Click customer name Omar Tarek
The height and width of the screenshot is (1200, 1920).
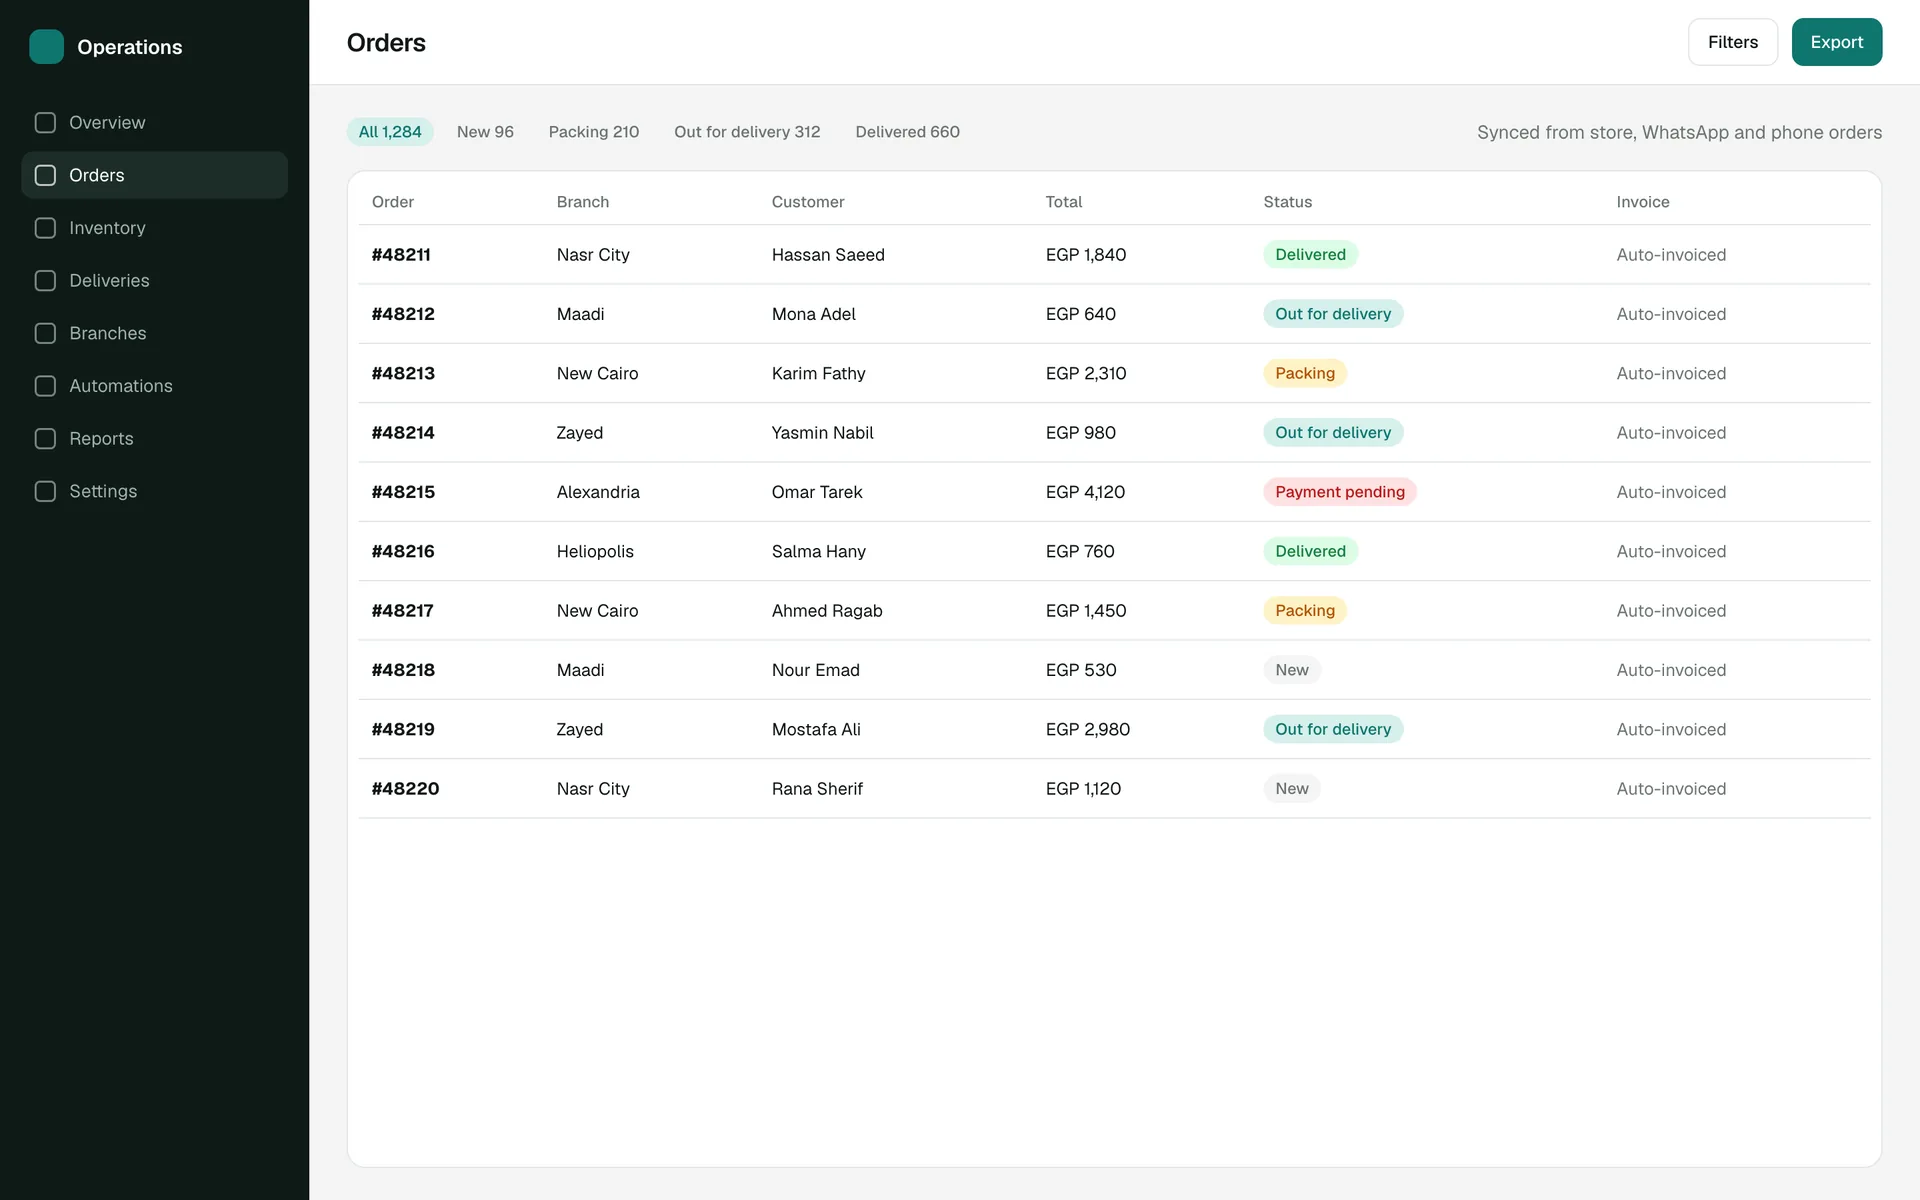tap(816, 492)
